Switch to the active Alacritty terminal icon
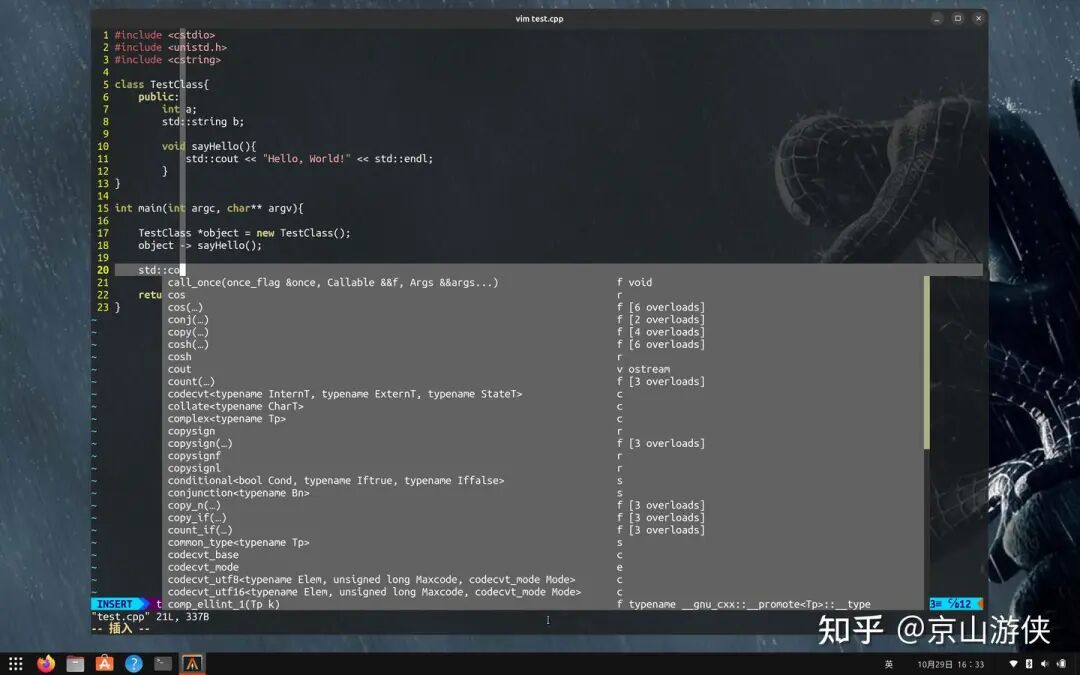The image size is (1080, 675). pyautogui.click(x=192, y=664)
